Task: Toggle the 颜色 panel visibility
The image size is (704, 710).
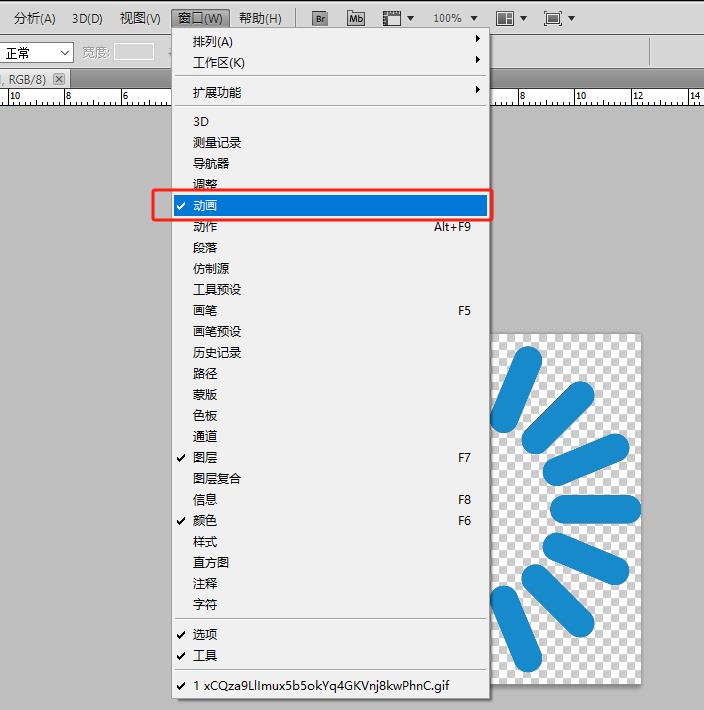Action: pyautogui.click(x=330, y=520)
